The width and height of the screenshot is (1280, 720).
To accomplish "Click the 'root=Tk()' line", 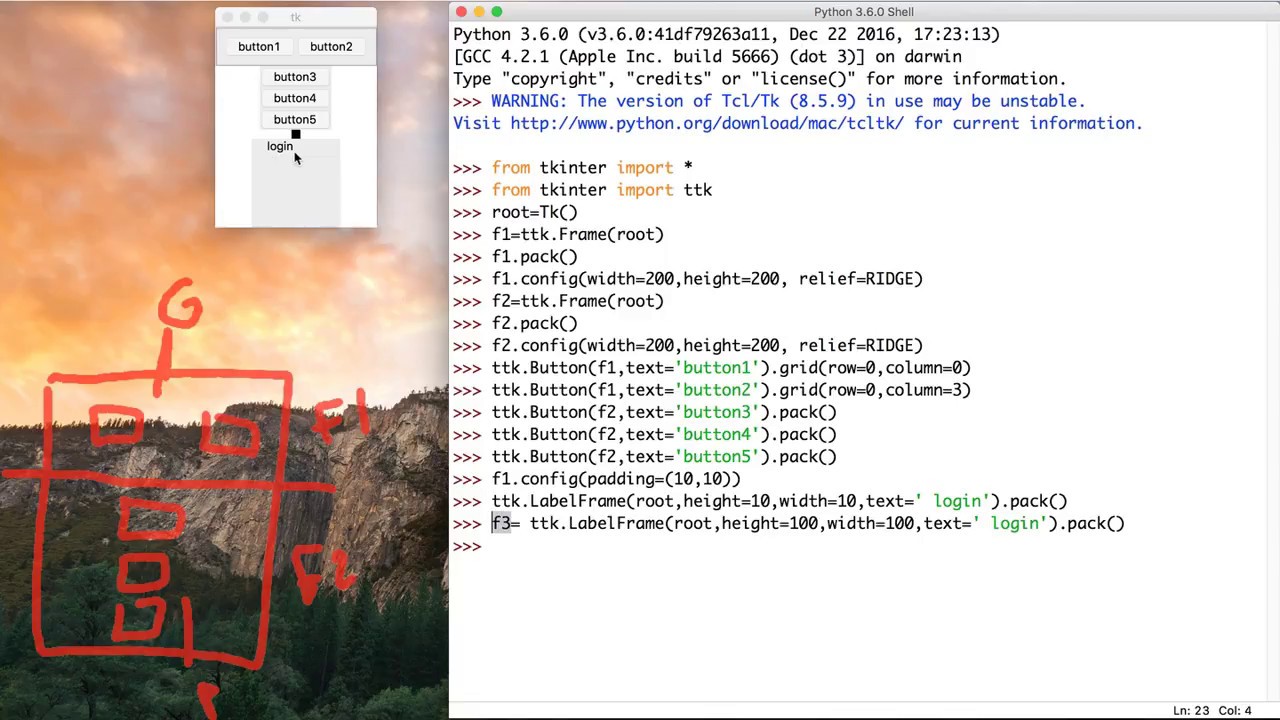I will point(534,212).
